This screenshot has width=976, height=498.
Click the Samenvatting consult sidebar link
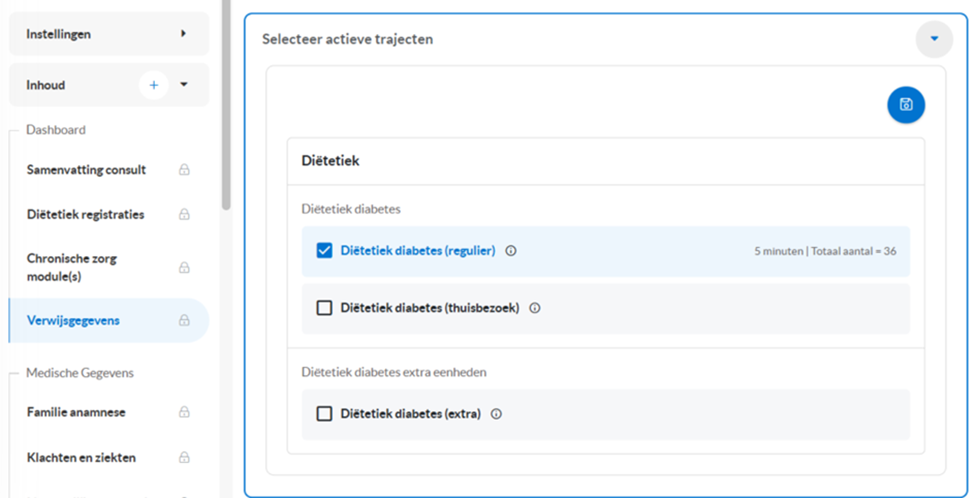tap(86, 169)
